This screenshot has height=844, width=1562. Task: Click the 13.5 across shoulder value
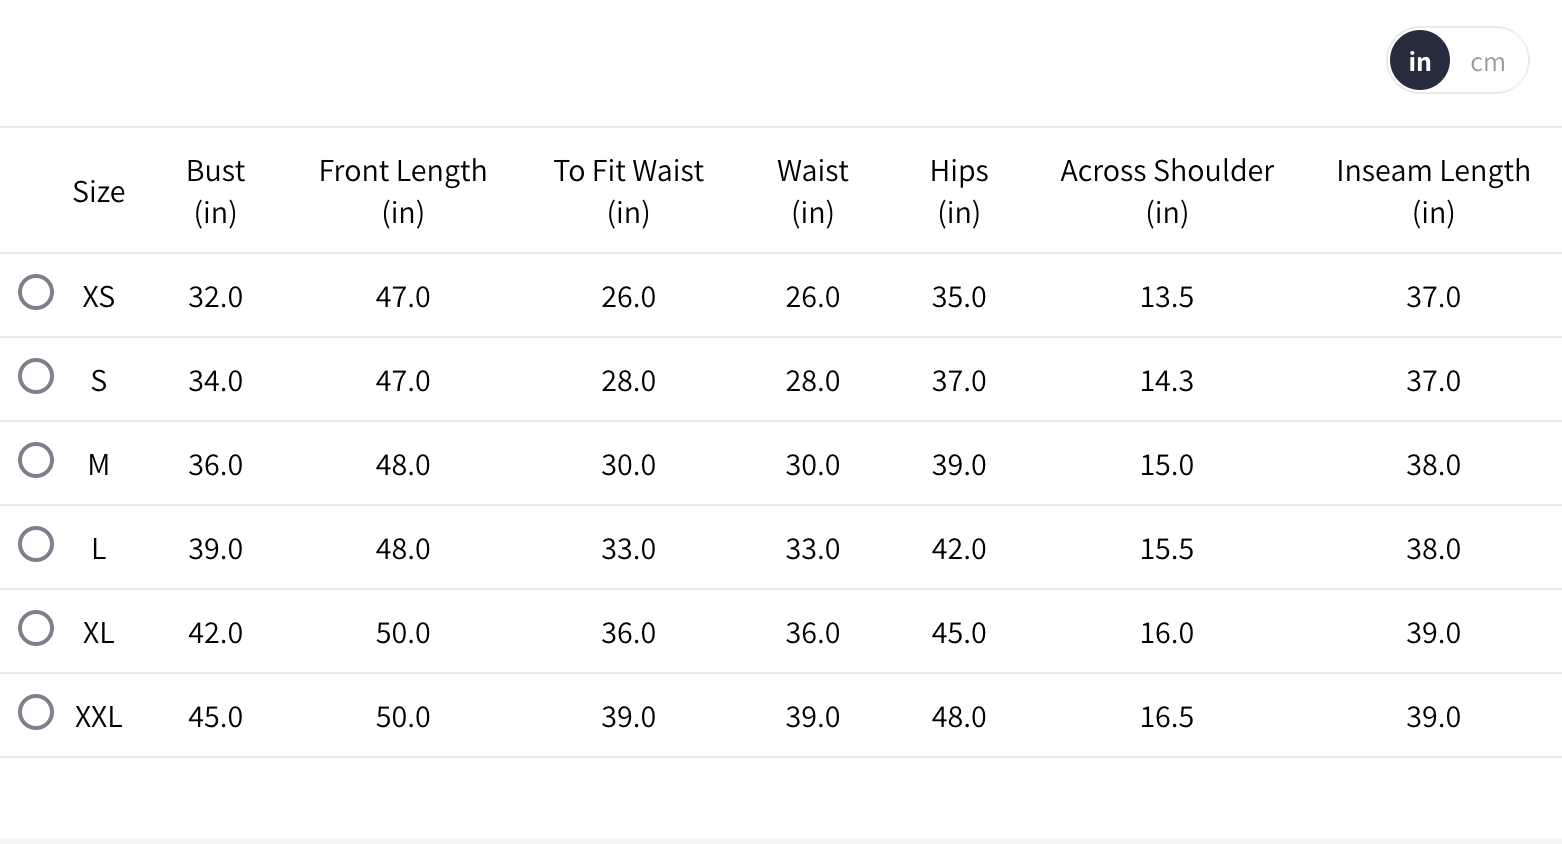pos(1166,297)
